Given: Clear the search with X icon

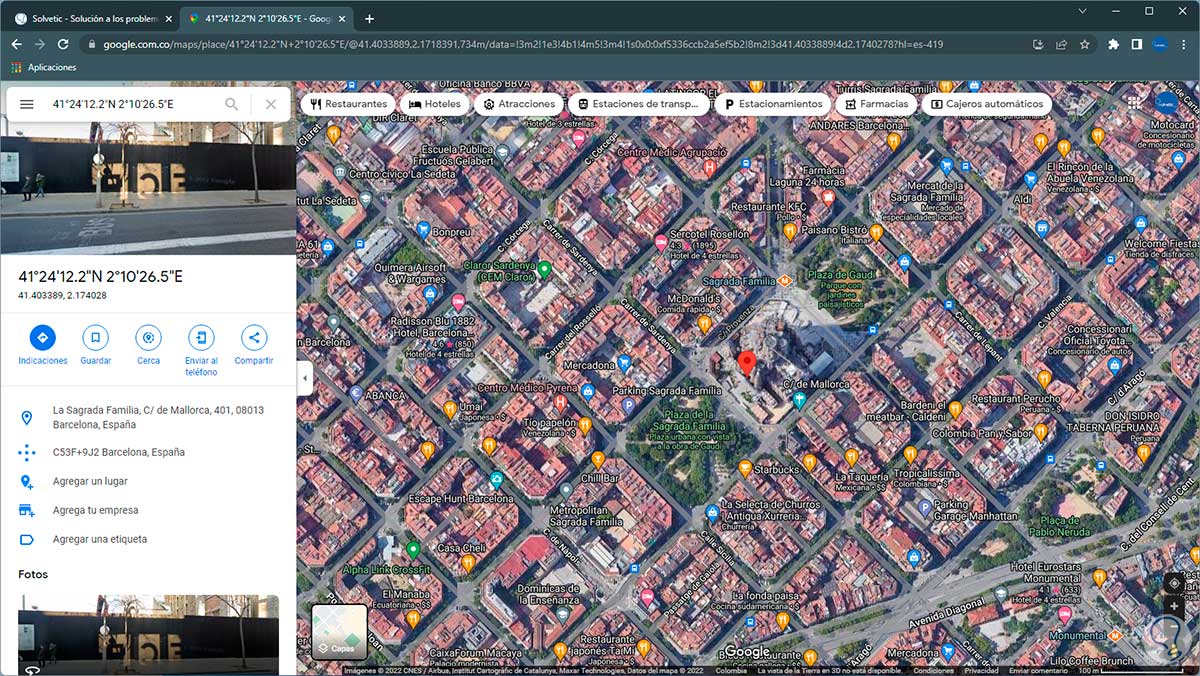Looking at the screenshot, I should pyautogui.click(x=271, y=104).
